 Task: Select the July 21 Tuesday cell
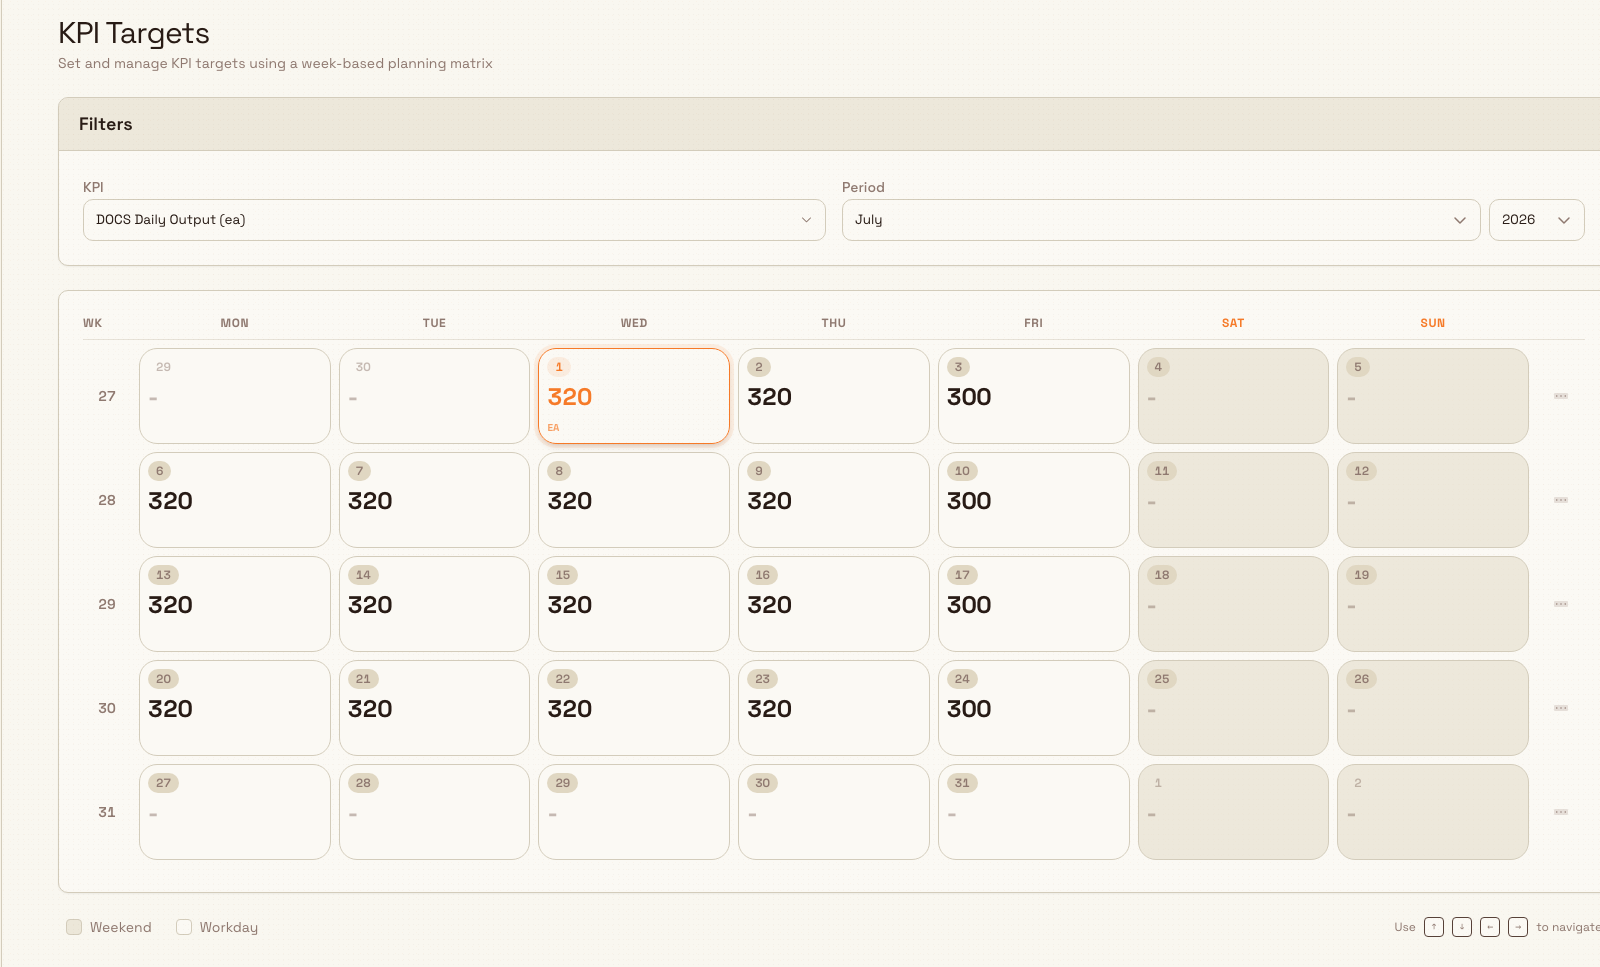pos(434,708)
